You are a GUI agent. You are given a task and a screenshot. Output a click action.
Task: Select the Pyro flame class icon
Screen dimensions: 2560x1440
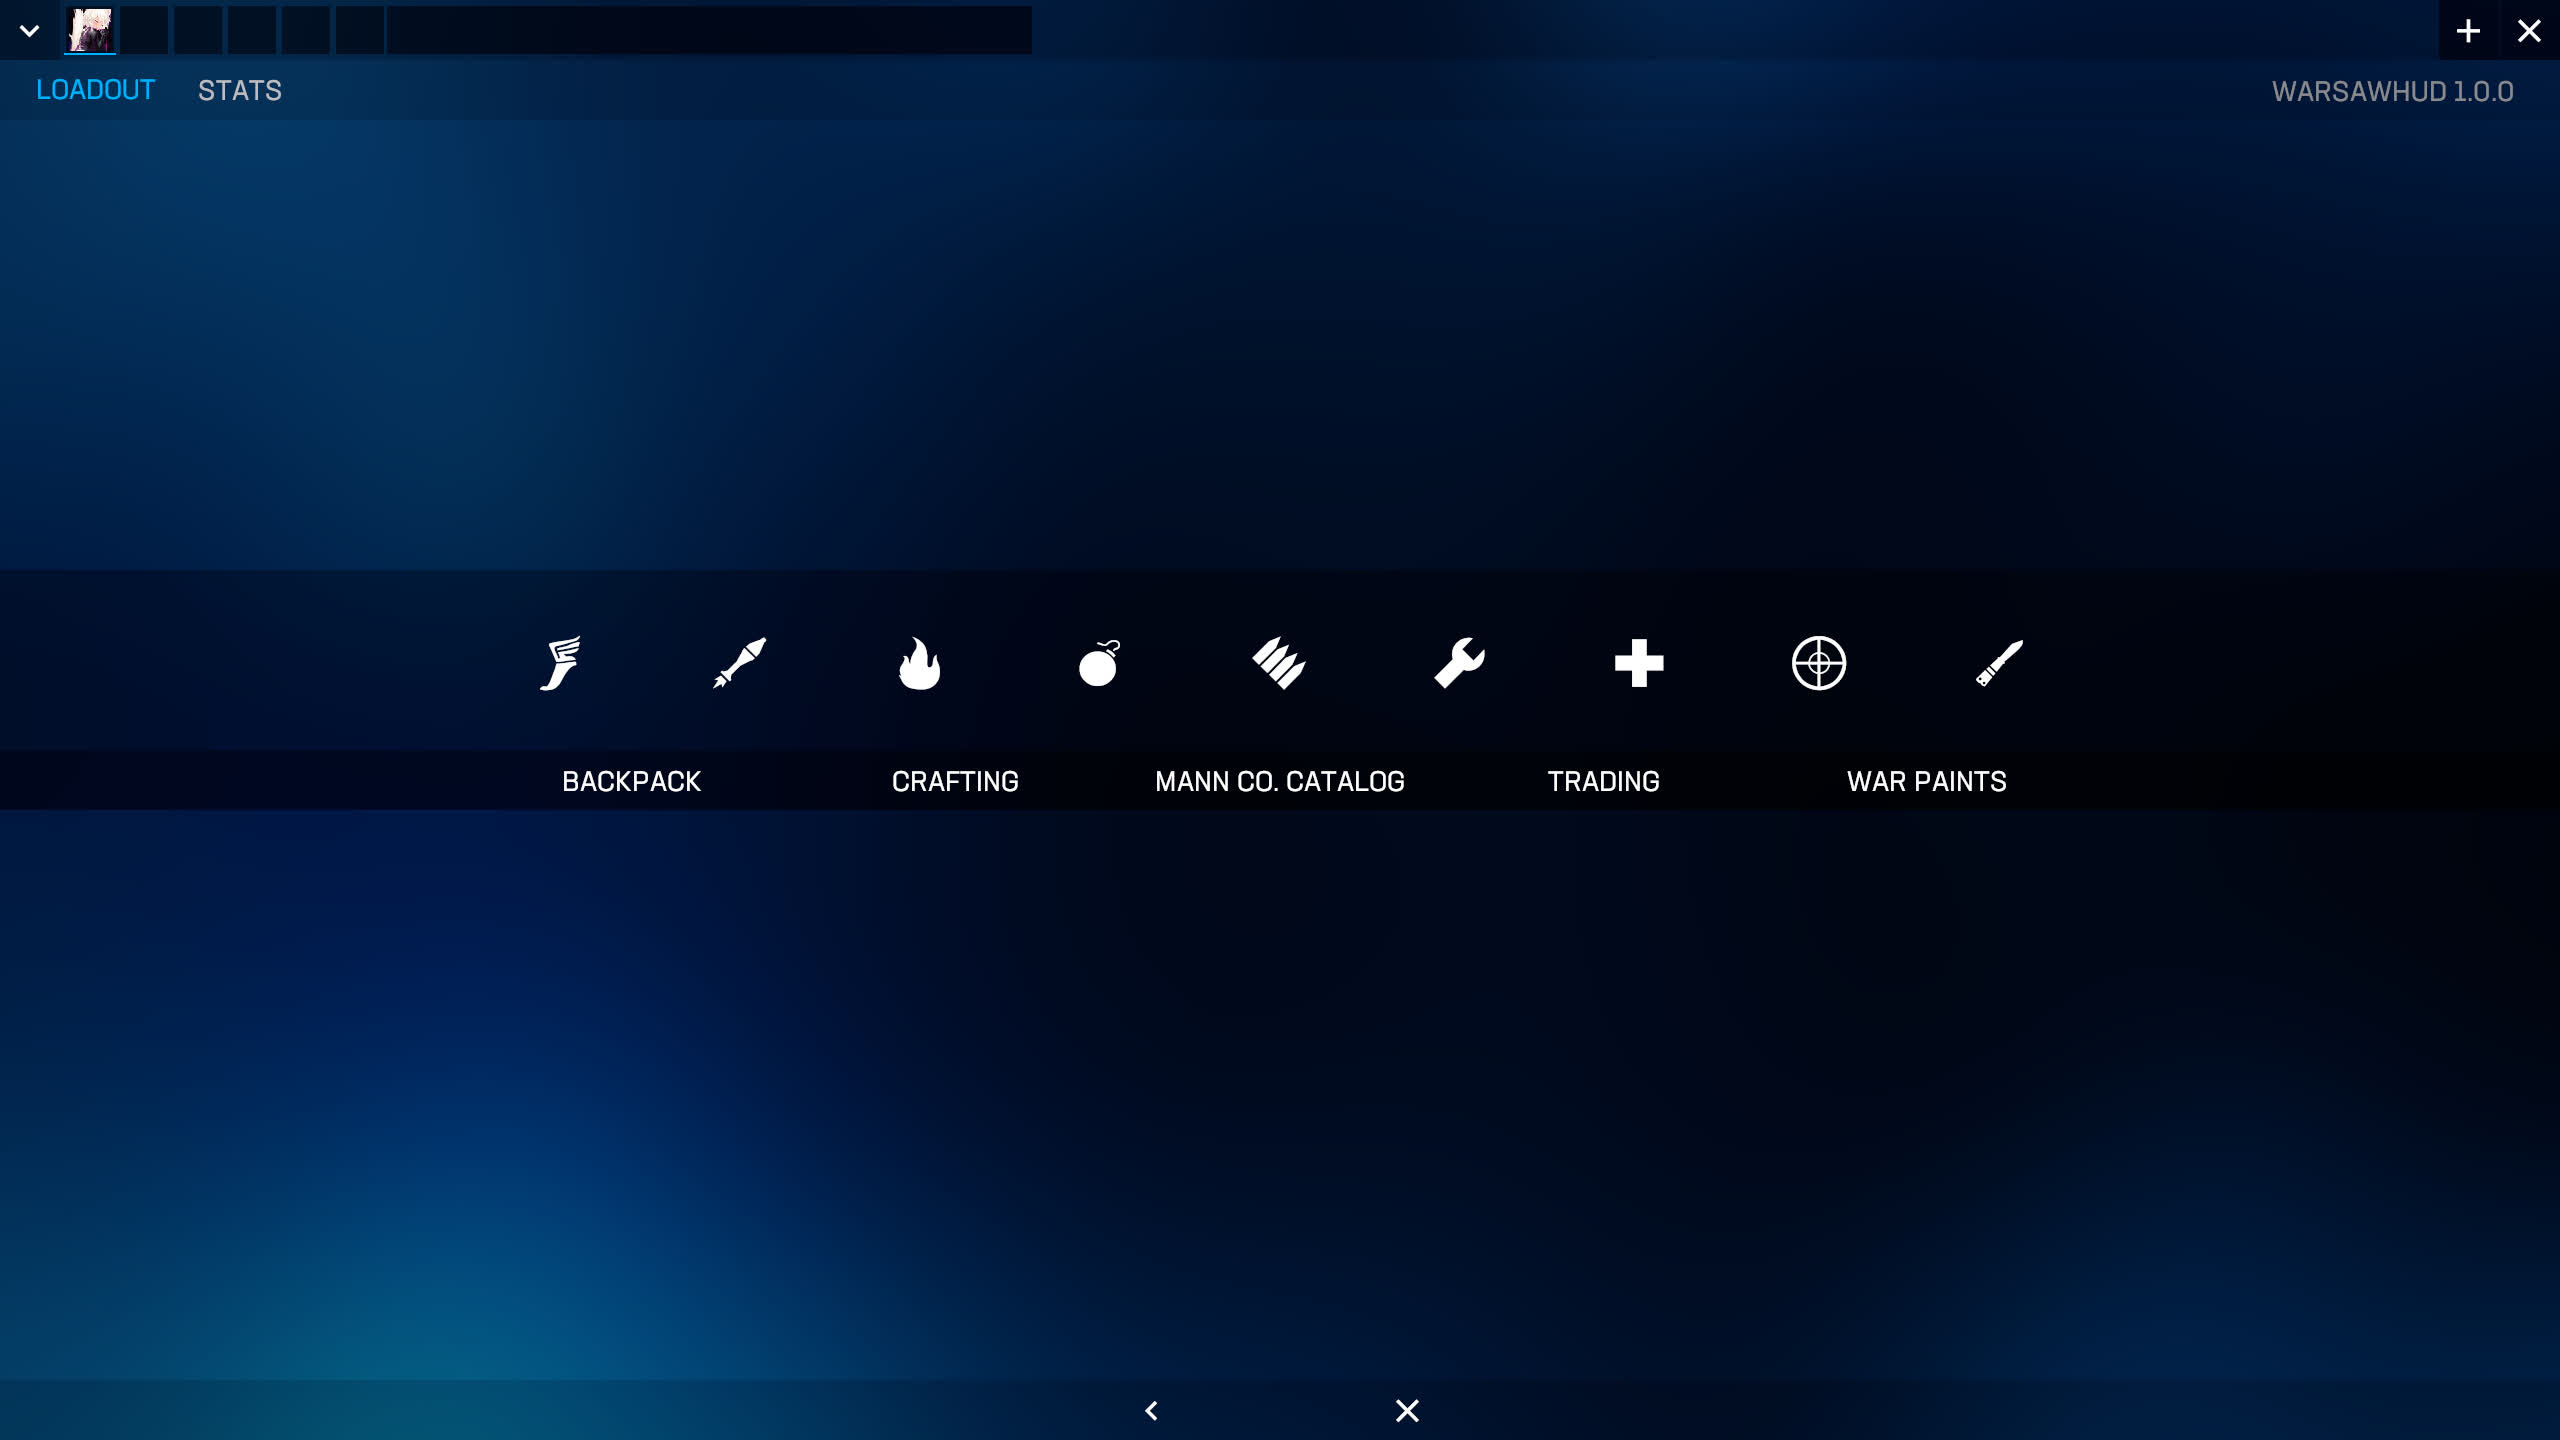coord(919,663)
